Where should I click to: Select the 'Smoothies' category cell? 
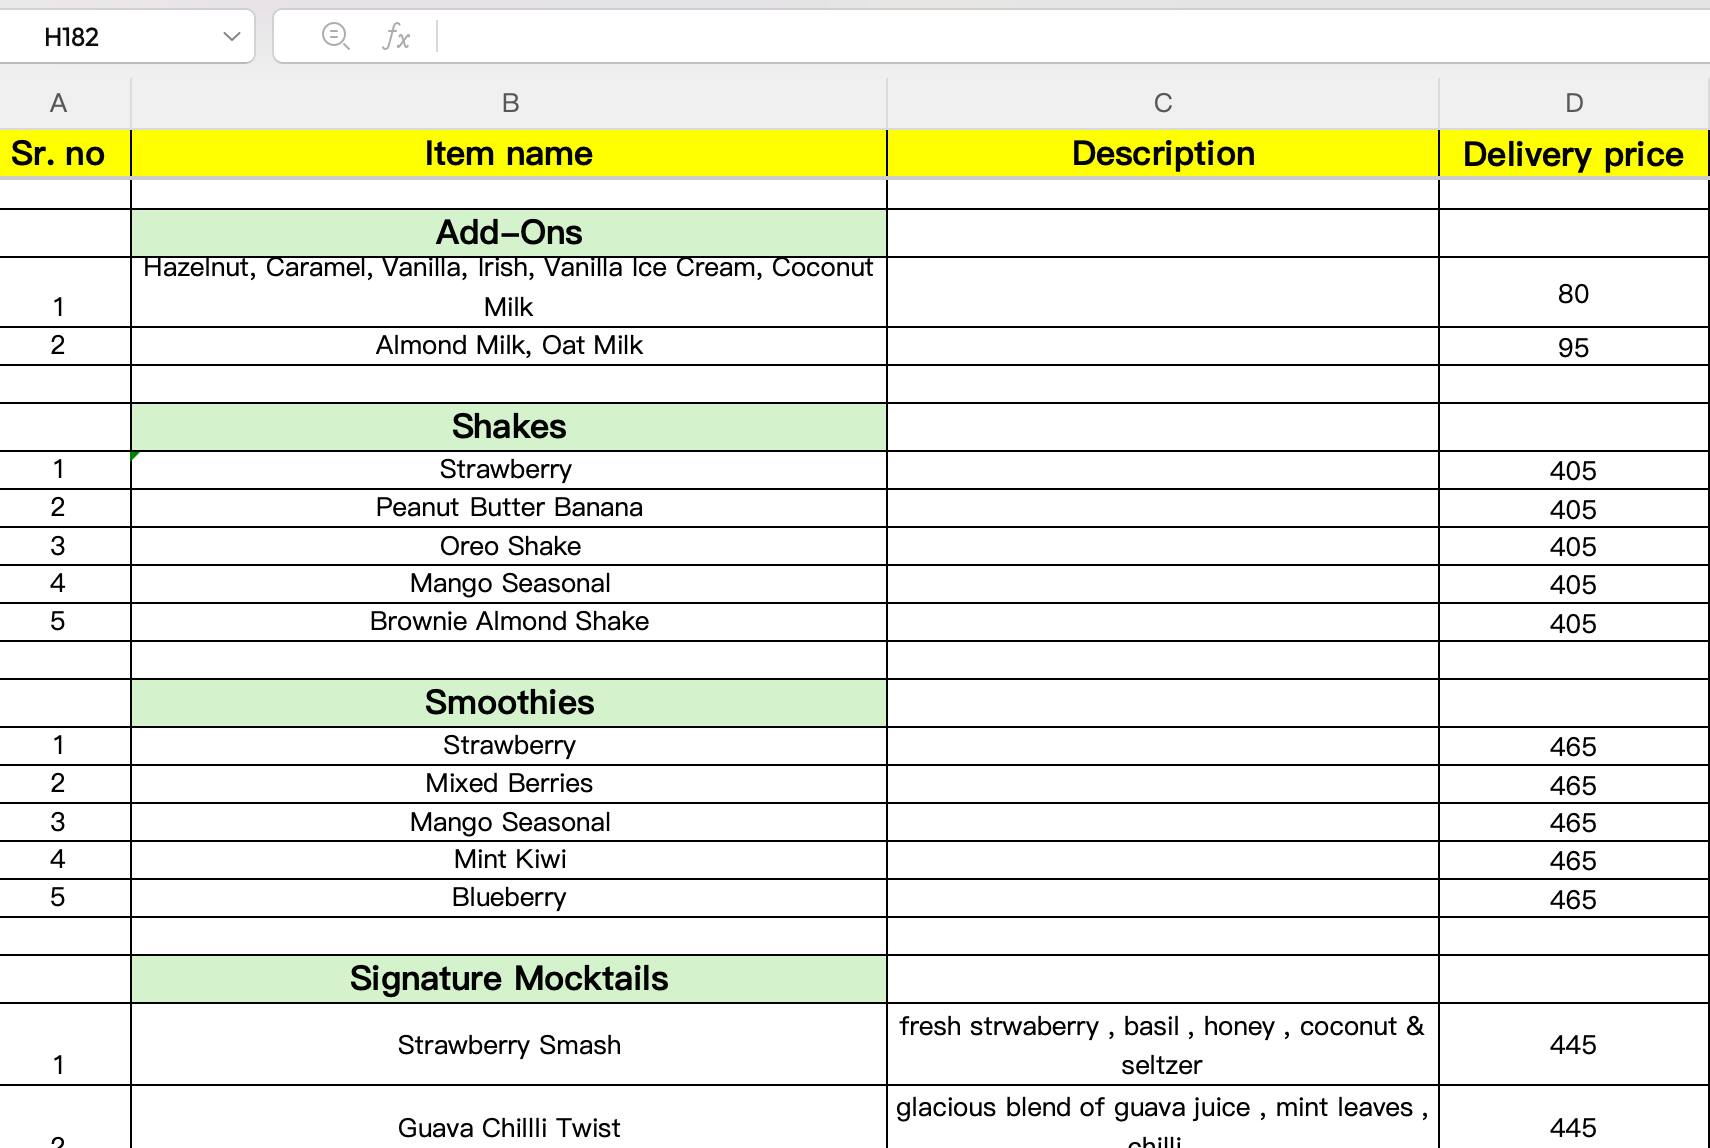click(x=509, y=703)
